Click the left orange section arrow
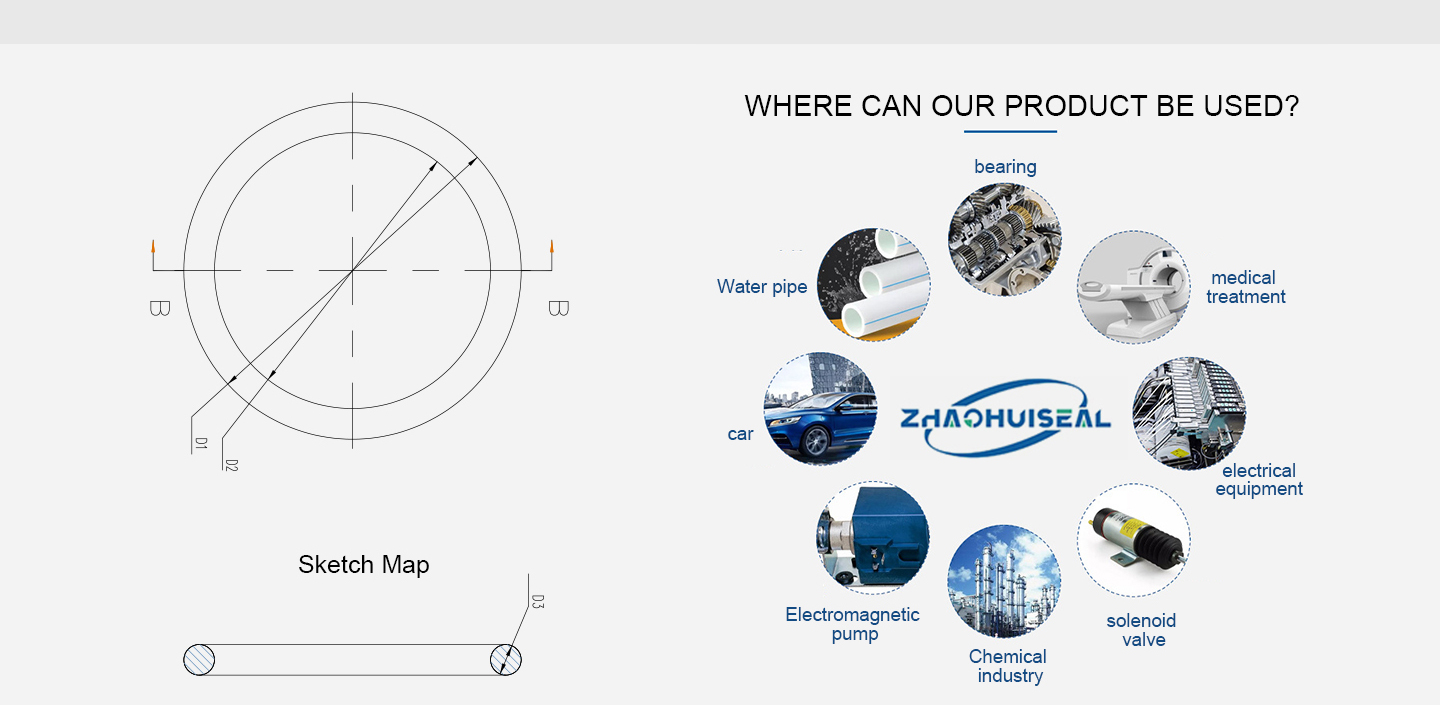Viewport: 1440px width, 705px height. (153, 247)
